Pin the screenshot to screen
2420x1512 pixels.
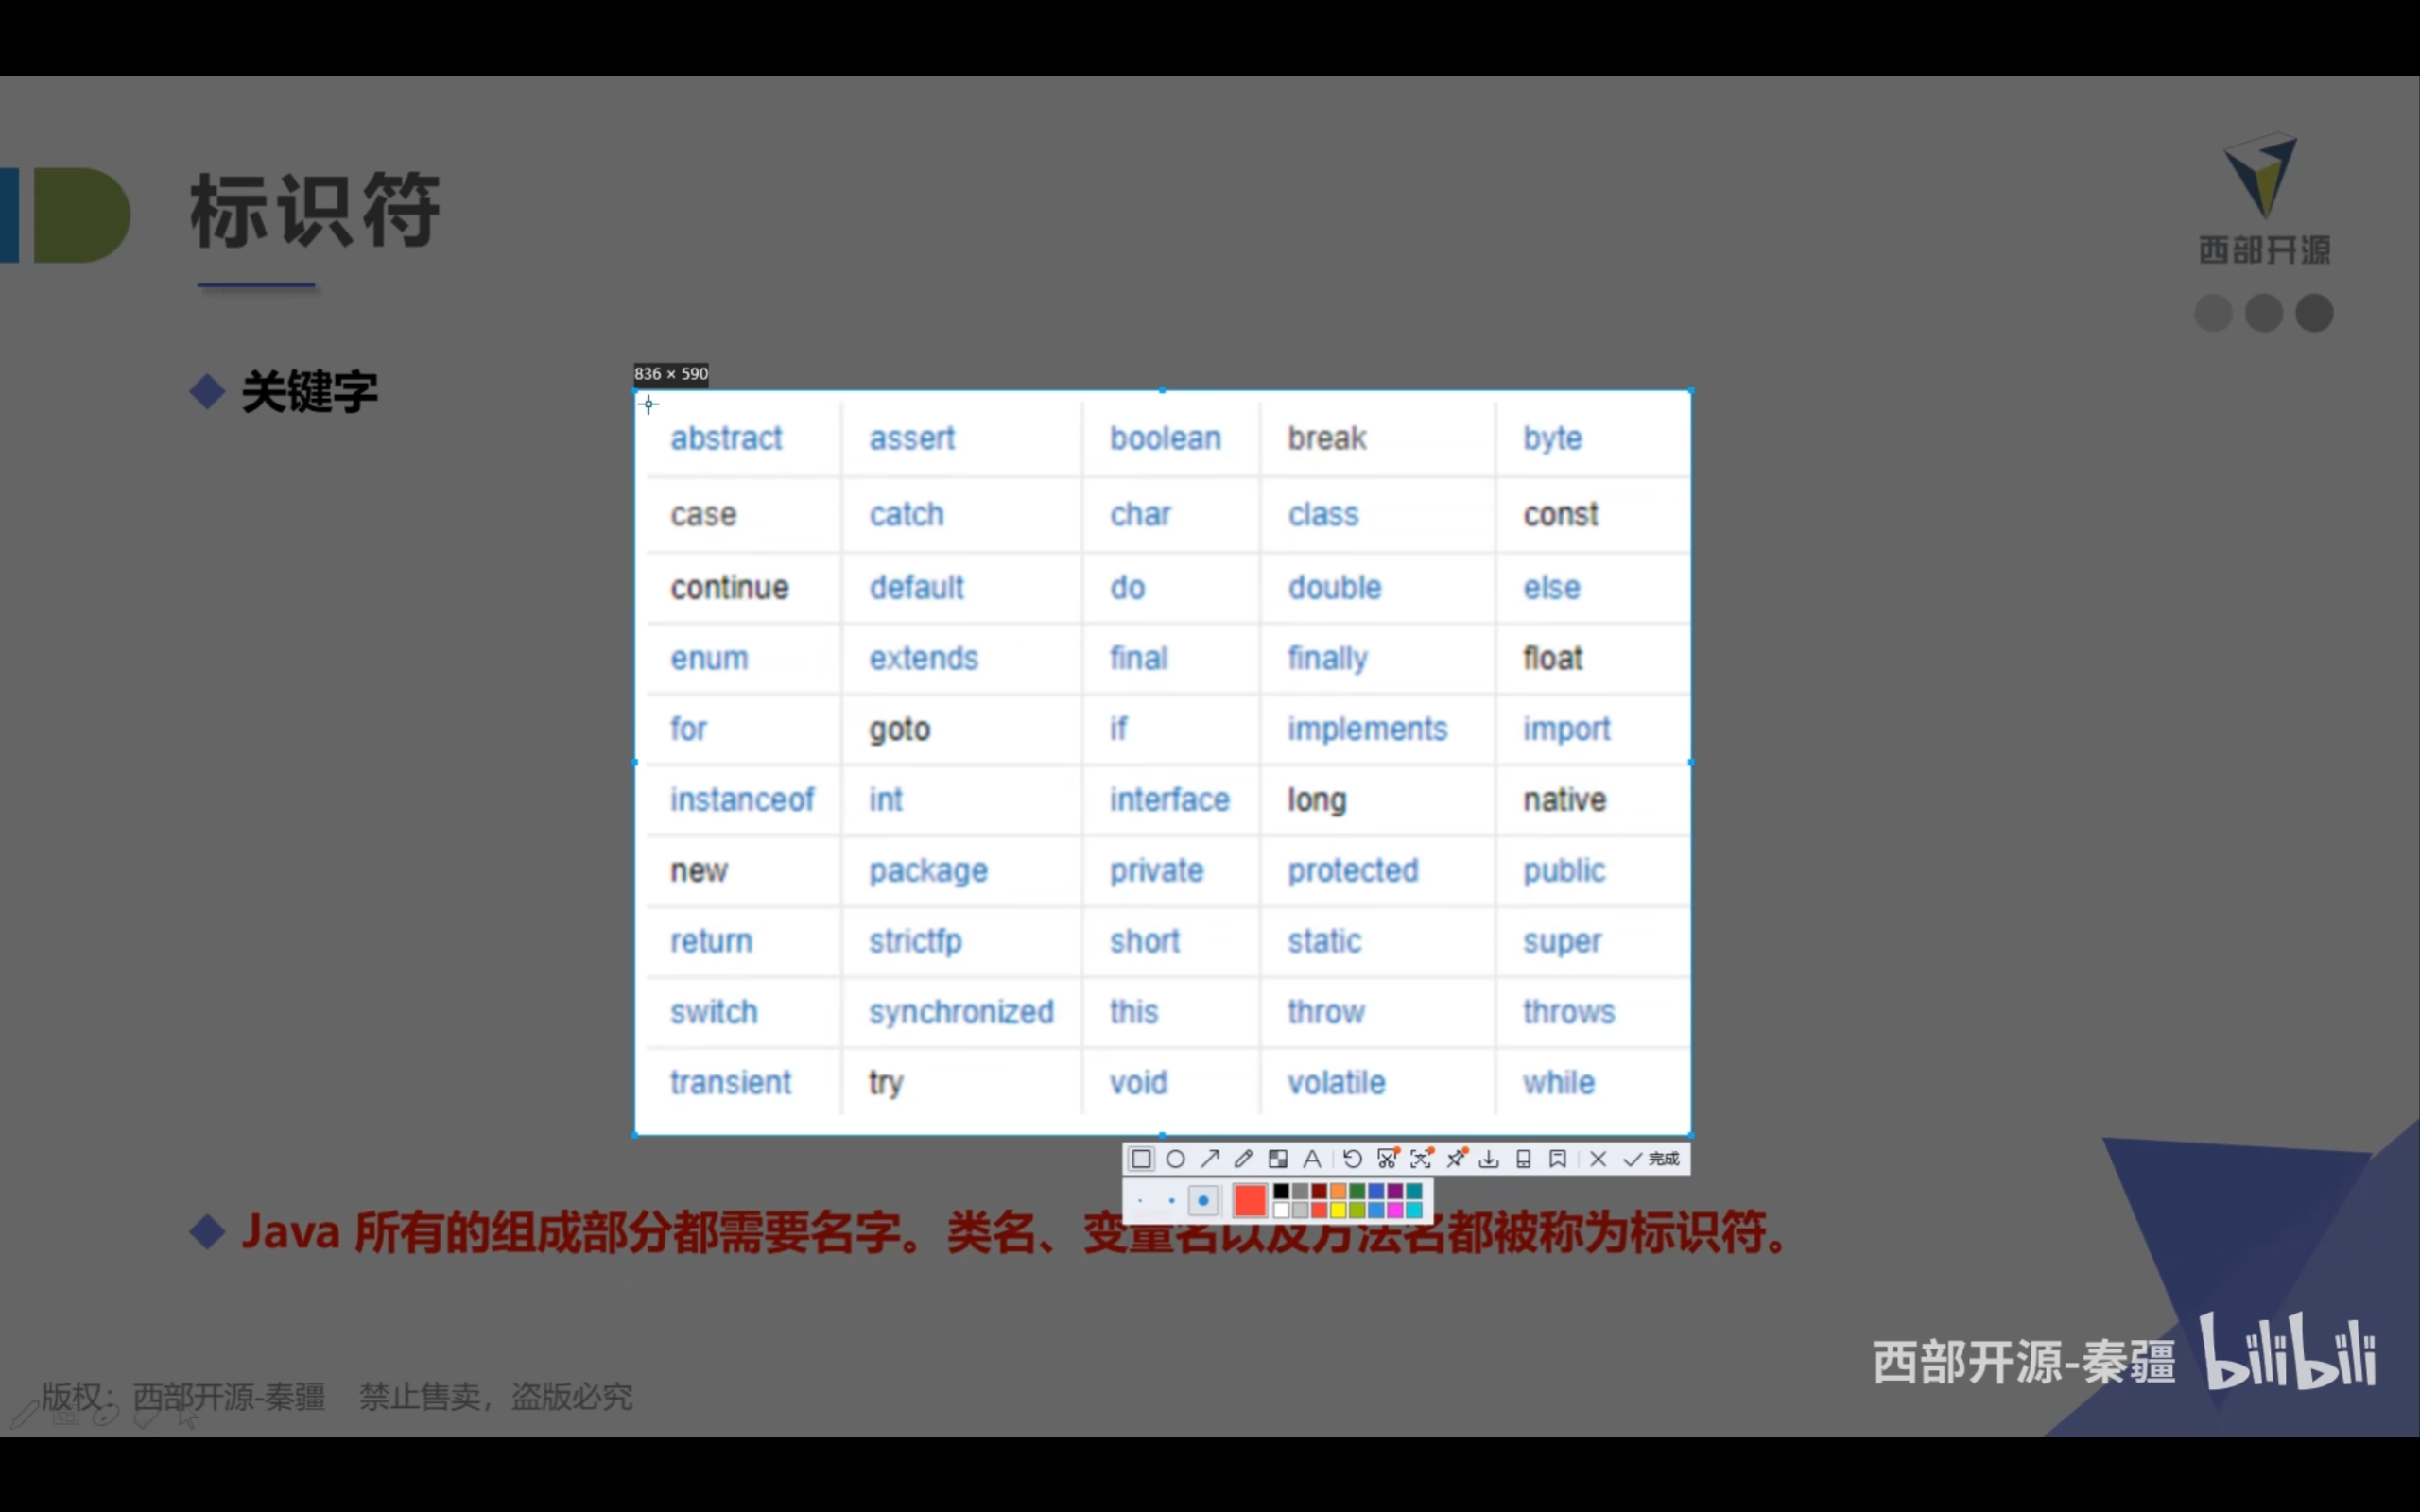[x=1456, y=1159]
